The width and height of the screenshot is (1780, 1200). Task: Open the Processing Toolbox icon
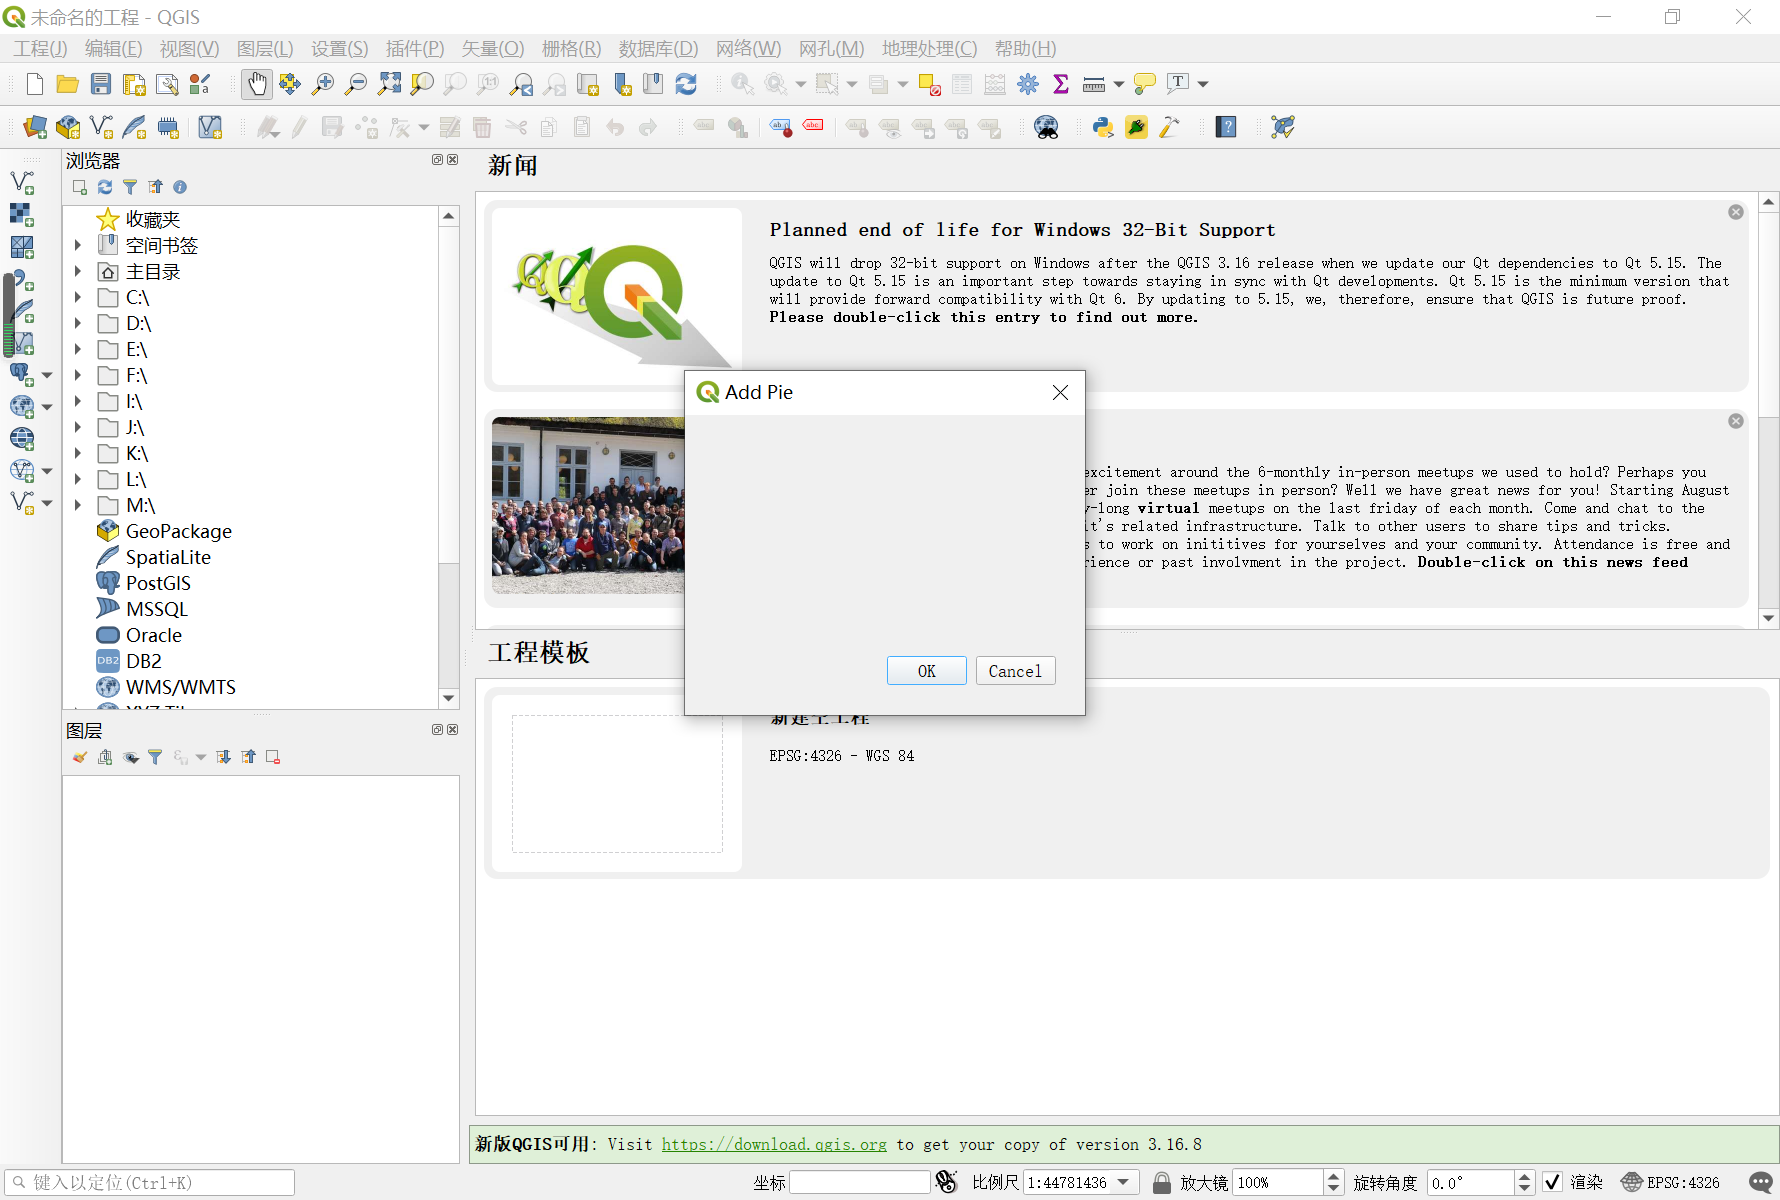tap(1028, 84)
